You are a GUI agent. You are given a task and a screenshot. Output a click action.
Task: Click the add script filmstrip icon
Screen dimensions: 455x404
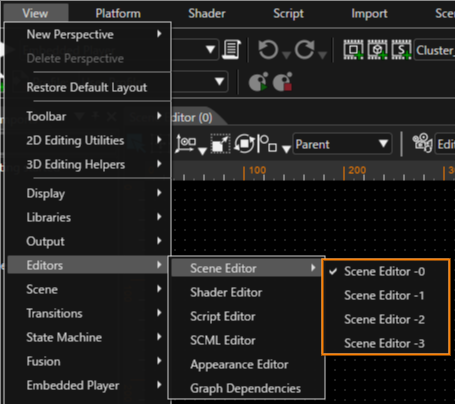tap(402, 50)
